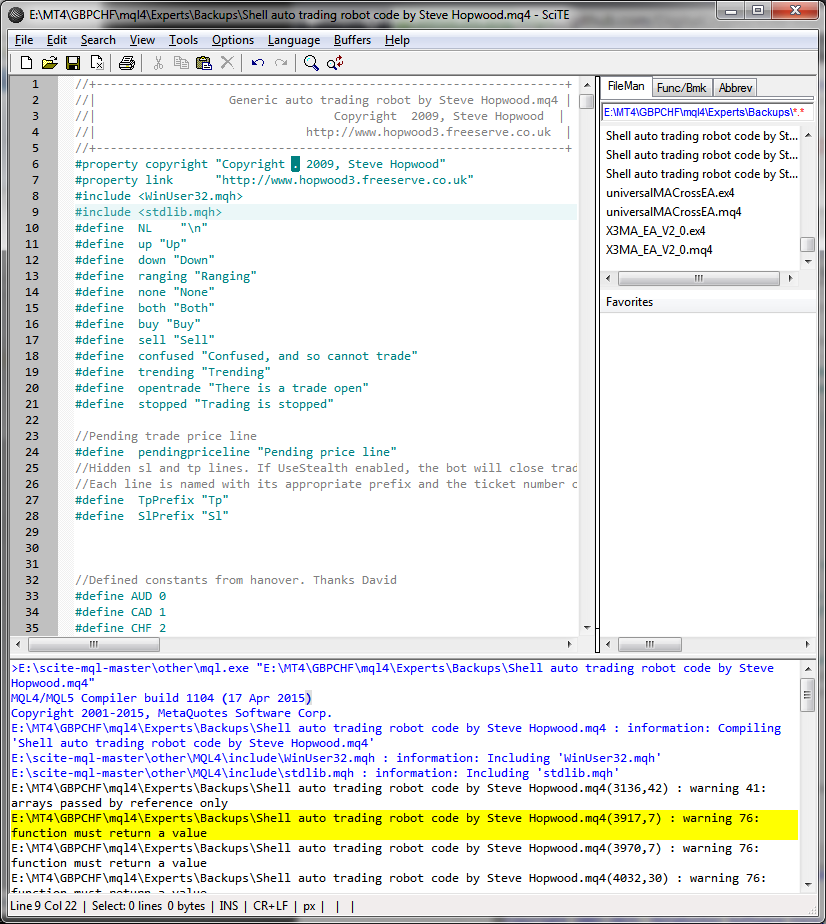This screenshot has height=924, width=826.
Task: Click the vertical splitter between editor and side panel
Action: tap(597, 364)
